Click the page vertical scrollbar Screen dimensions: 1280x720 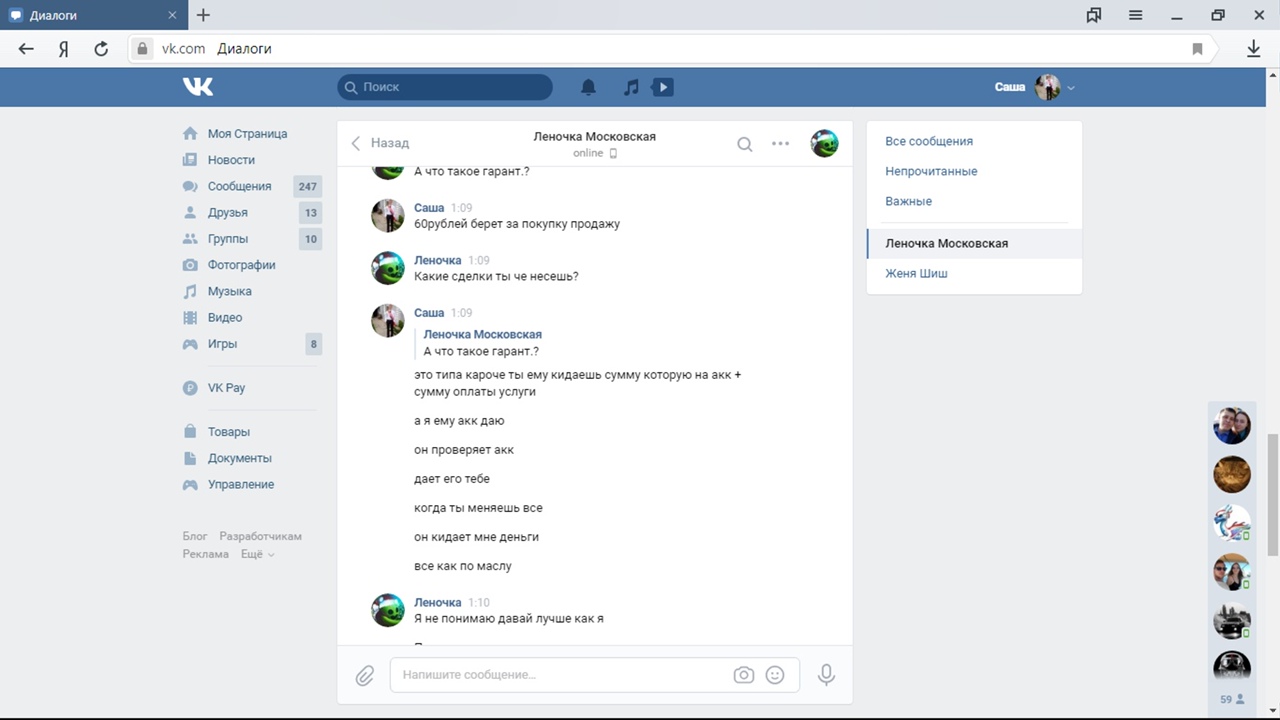1272,494
